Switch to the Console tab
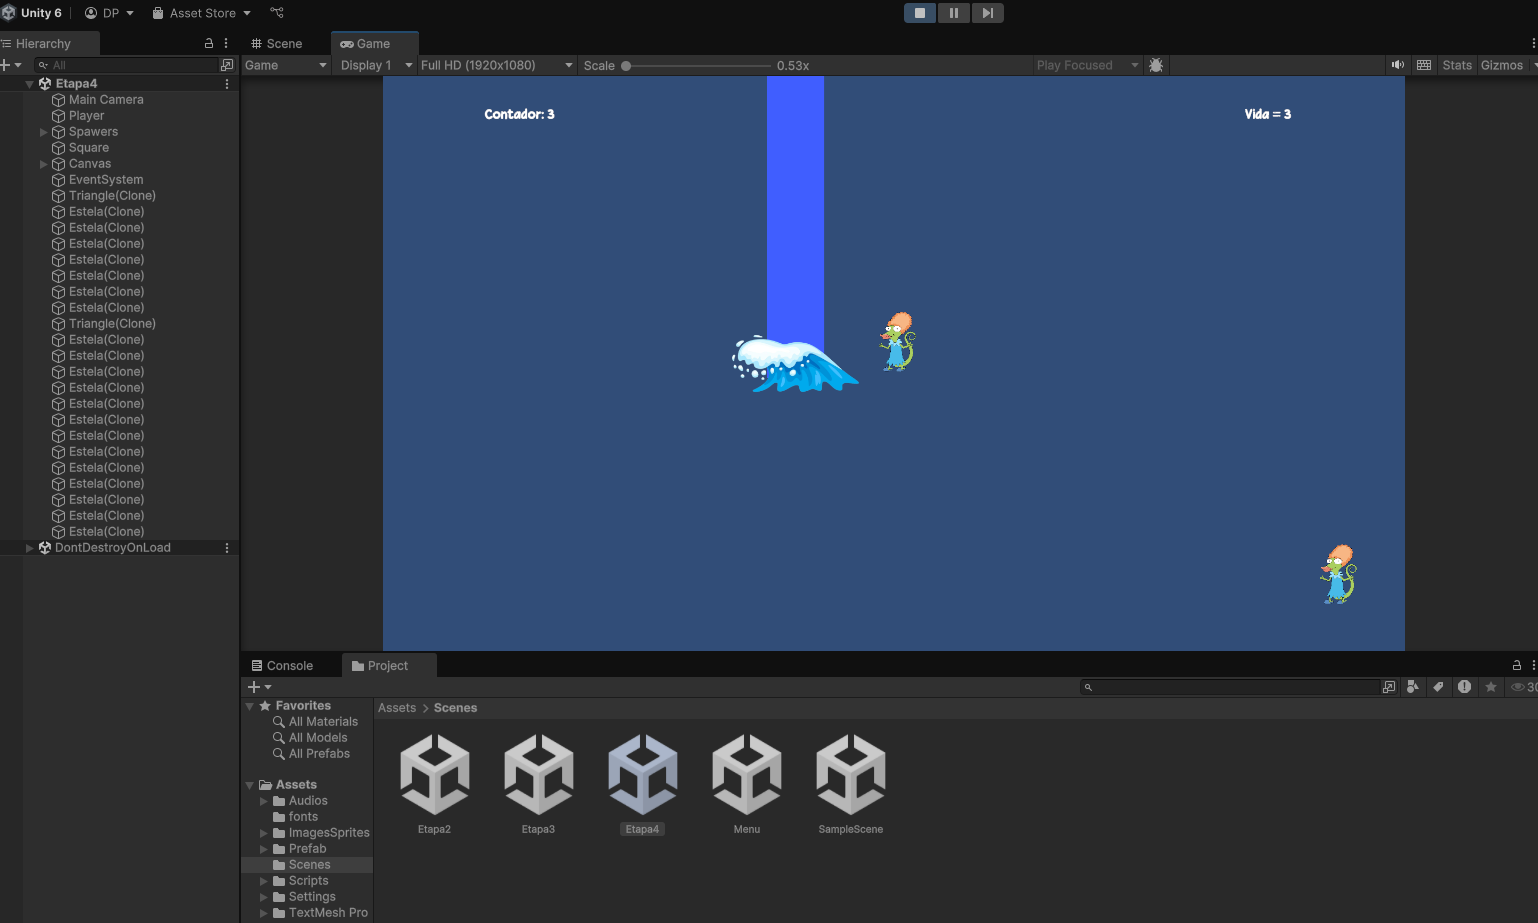Viewport: 1538px width, 923px height. pyautogui.click(x=282, y=665)
